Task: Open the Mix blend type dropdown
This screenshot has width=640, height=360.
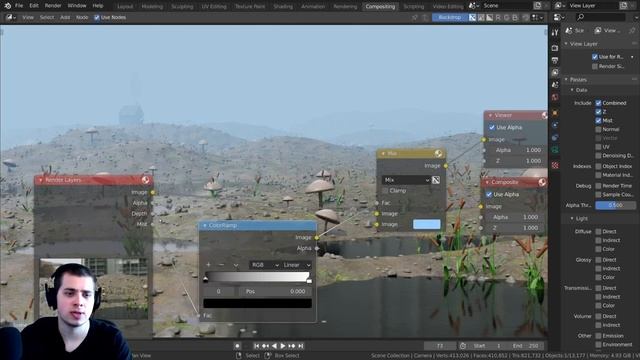Action: point(407,180)
